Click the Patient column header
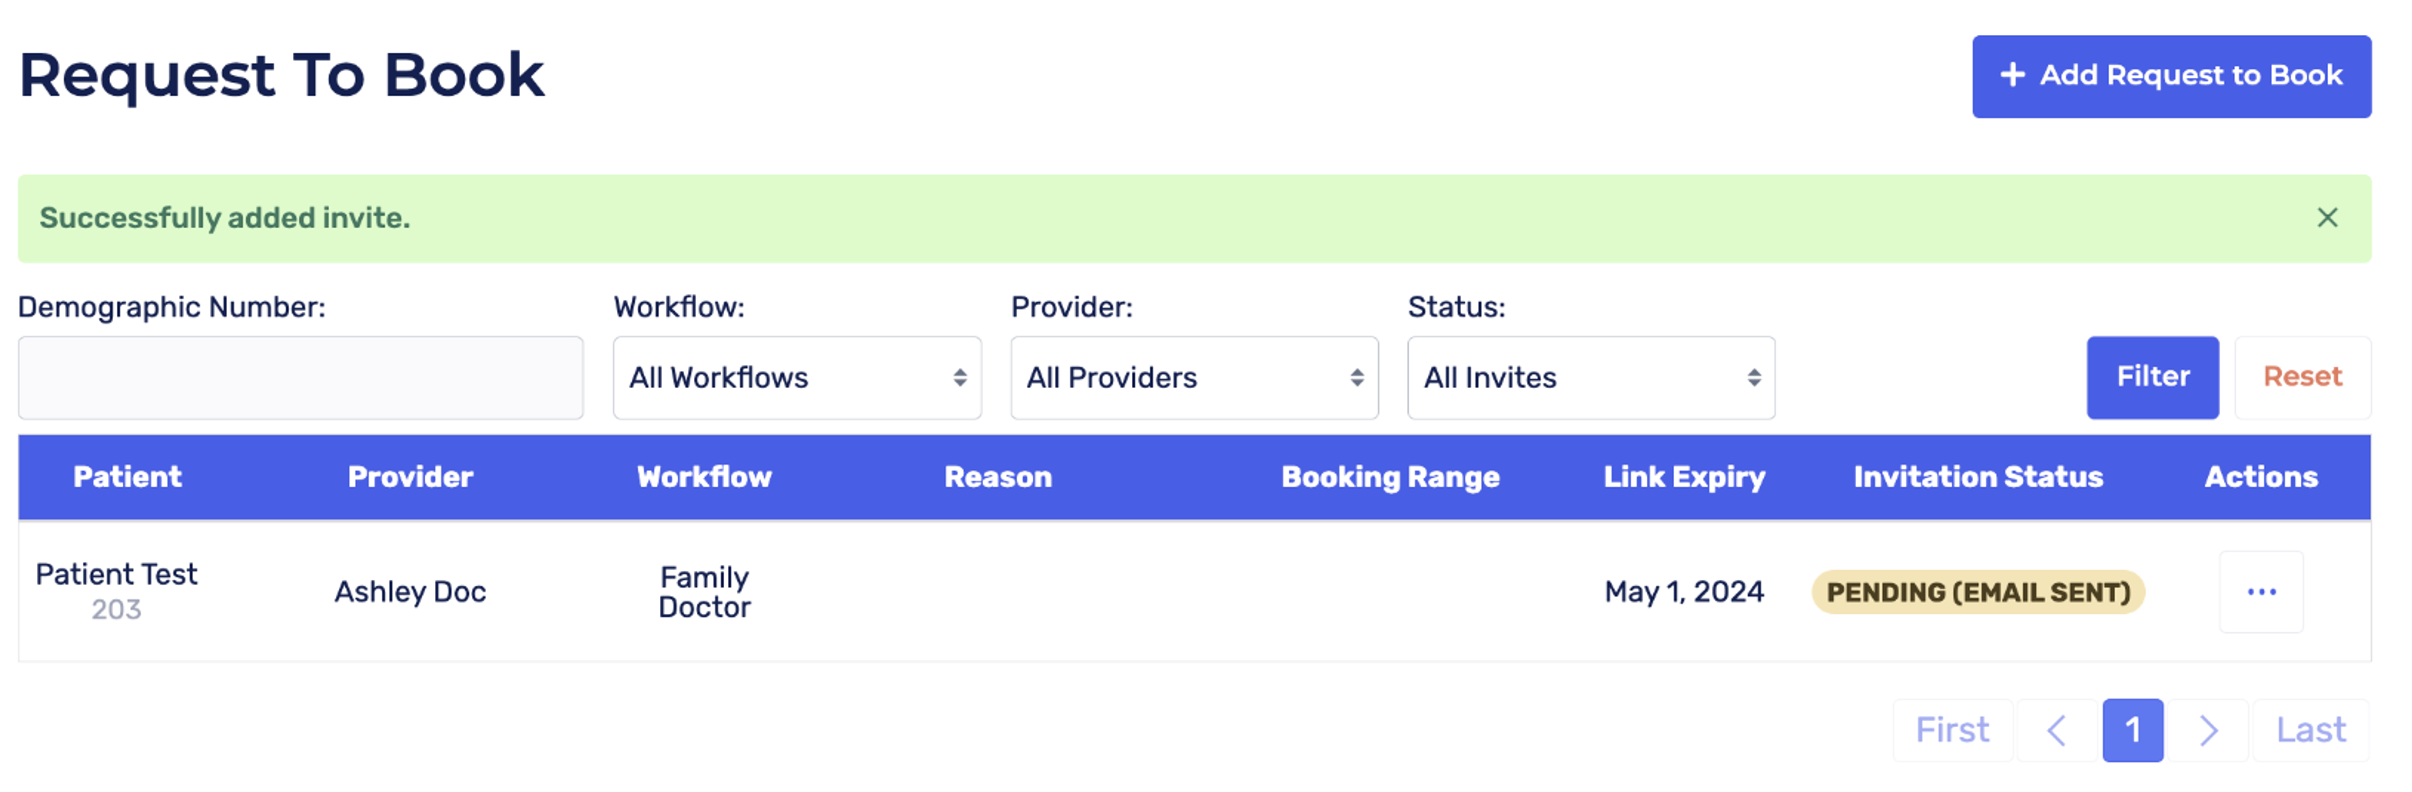Screen dimensions: 2412x792 [127, 477]
